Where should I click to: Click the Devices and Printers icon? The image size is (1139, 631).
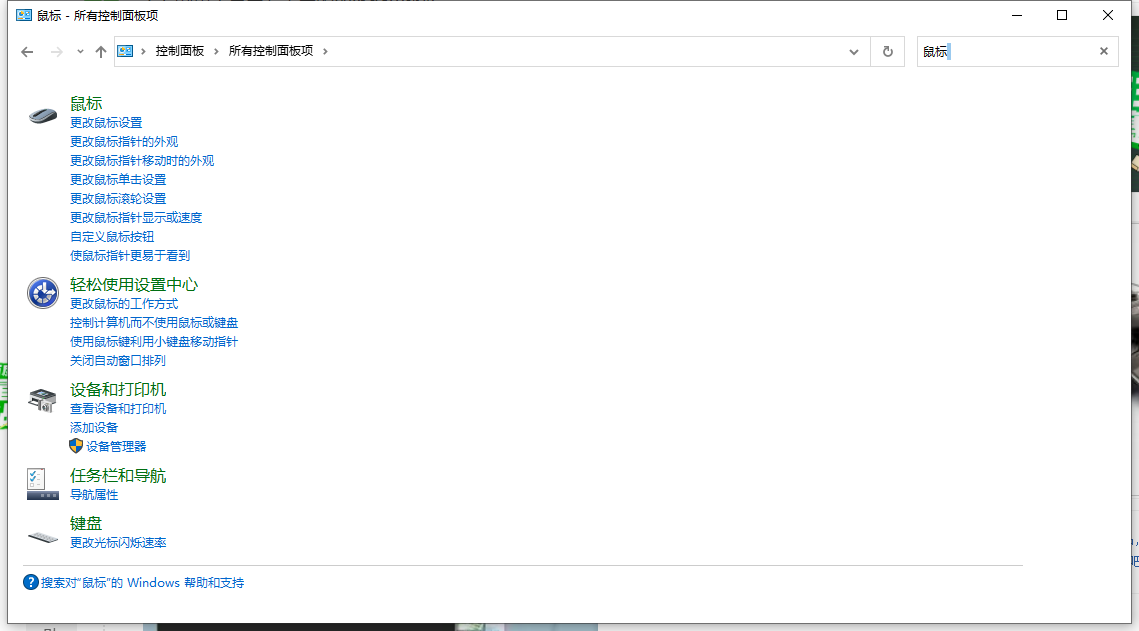click(x=43, y=400)
